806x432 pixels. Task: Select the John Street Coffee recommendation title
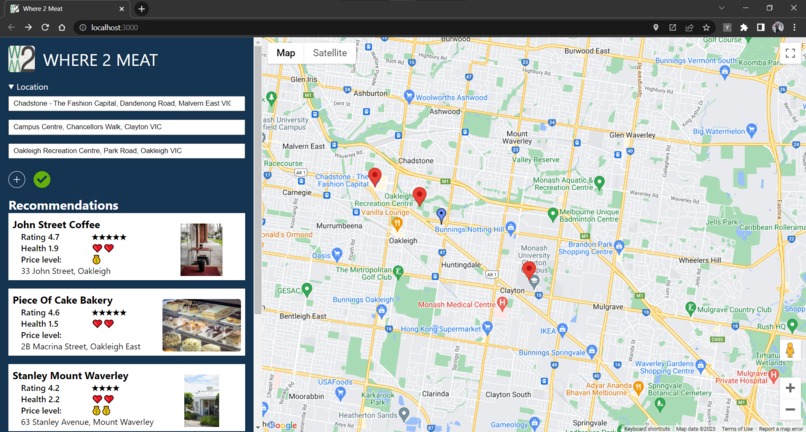coord(56,225)
